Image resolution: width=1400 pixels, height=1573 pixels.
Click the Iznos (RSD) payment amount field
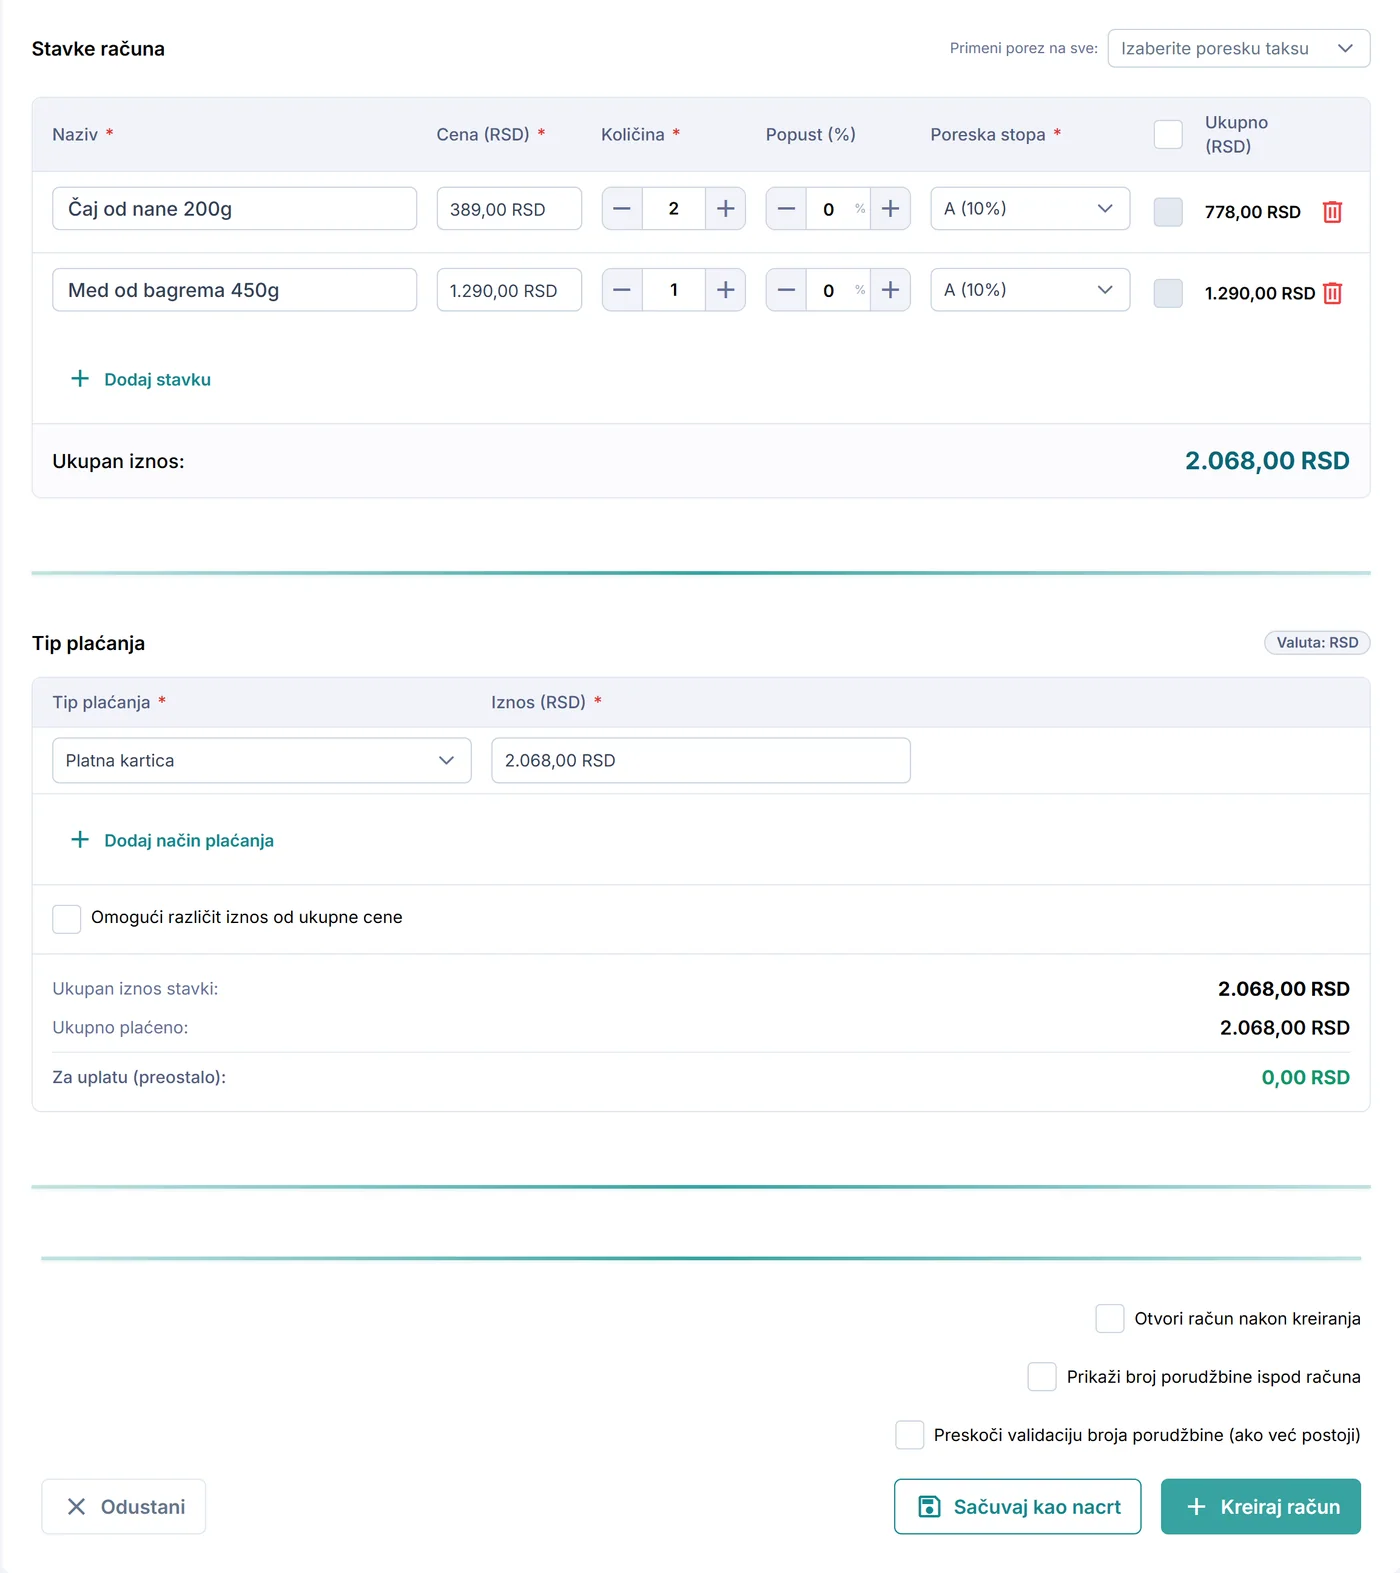click(x=701, y=760)
